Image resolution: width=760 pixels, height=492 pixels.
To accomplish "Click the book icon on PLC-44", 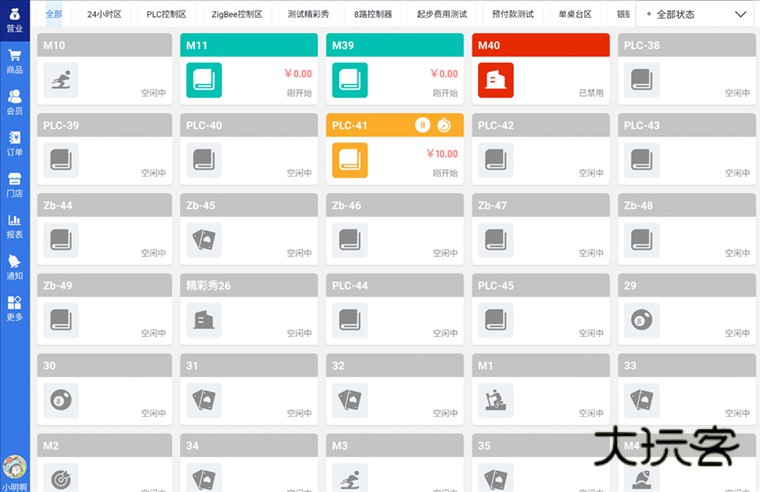I will pos(350,320).
